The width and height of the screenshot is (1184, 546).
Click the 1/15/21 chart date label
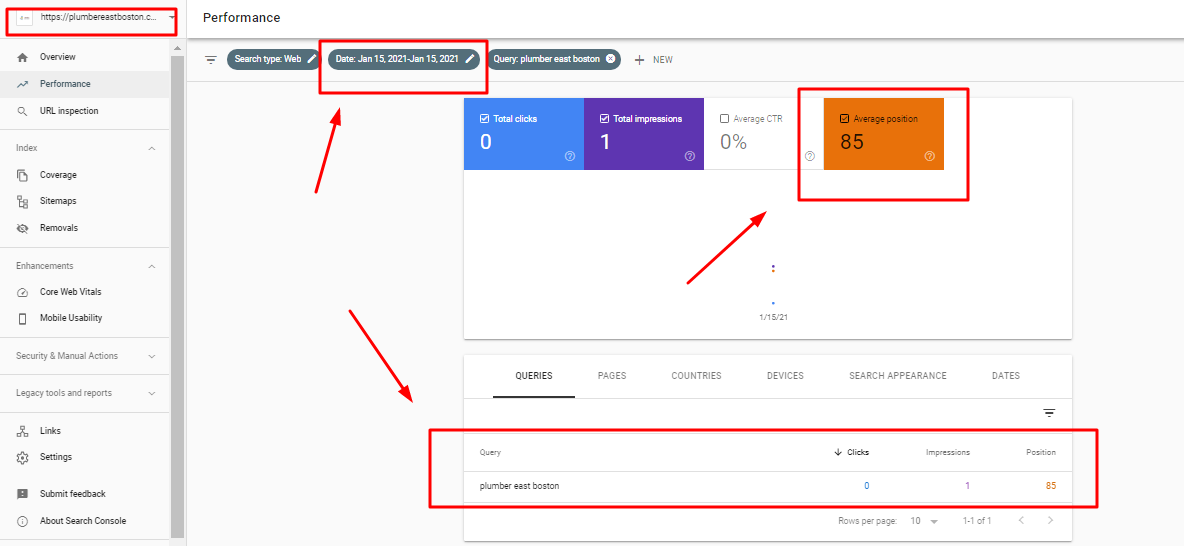(773, 317)
